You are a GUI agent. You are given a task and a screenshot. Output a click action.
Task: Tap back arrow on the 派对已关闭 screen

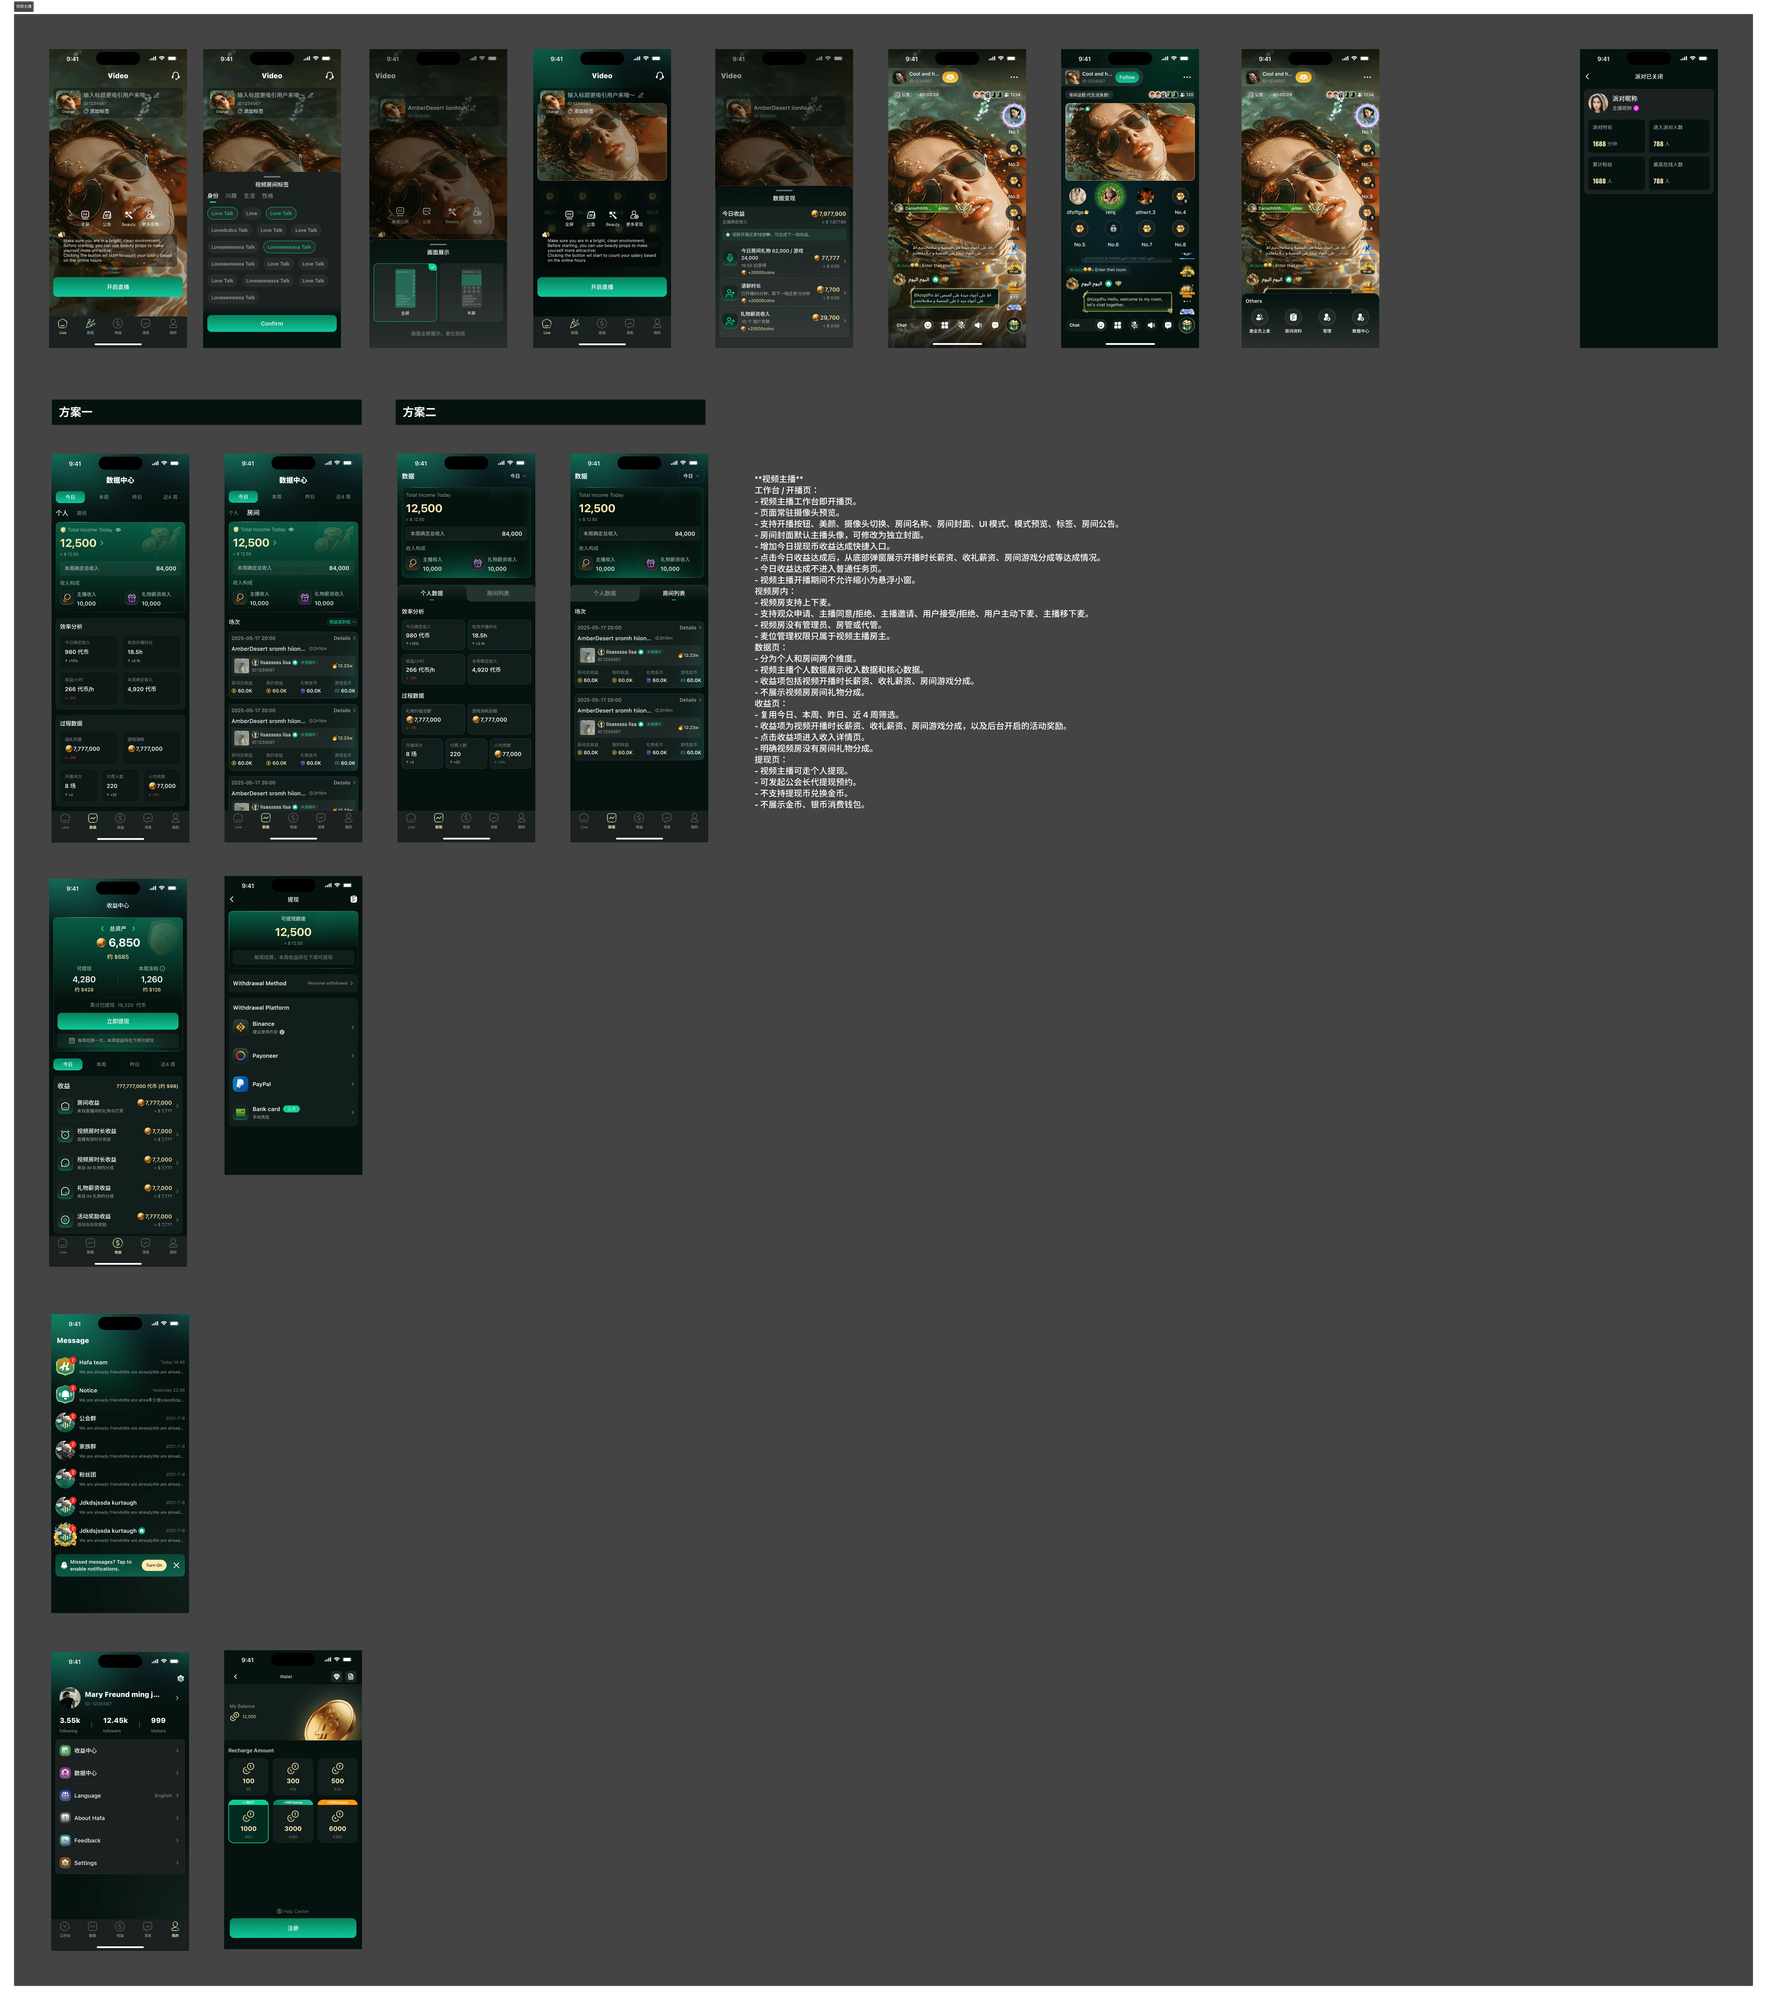1587,76
